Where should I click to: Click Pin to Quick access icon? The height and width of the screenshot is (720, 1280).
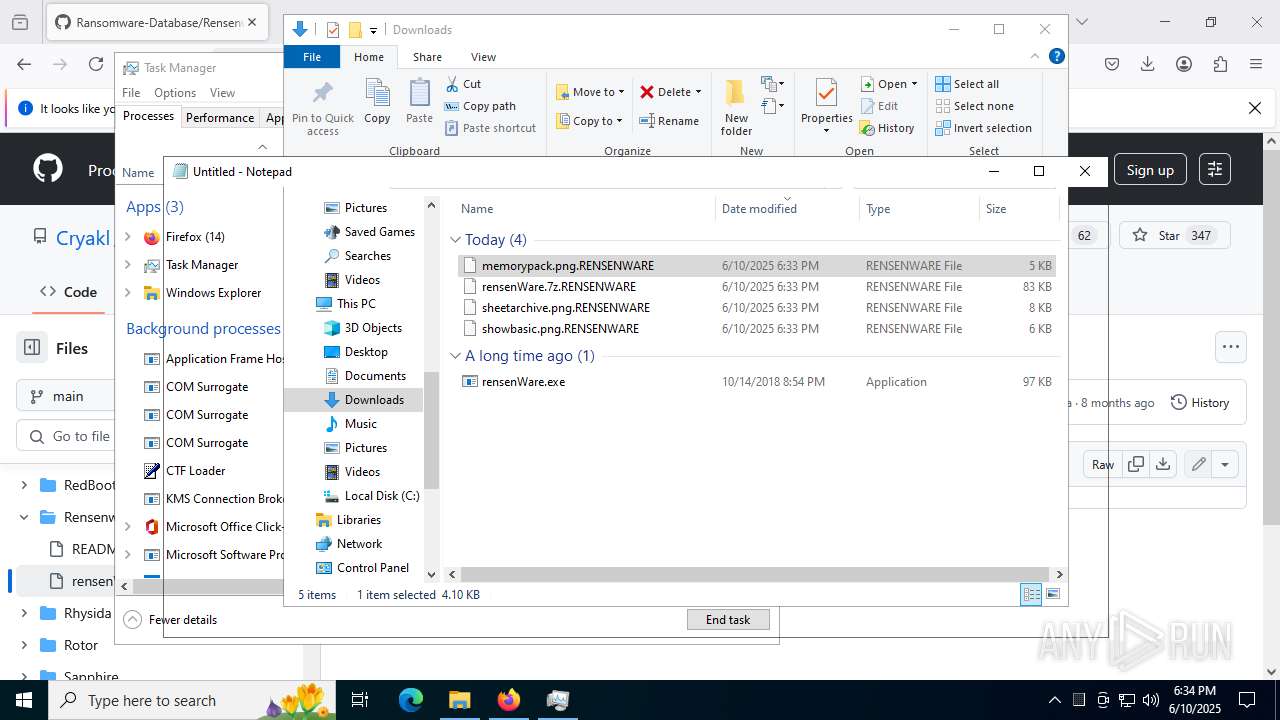click(x=322, y=108)
